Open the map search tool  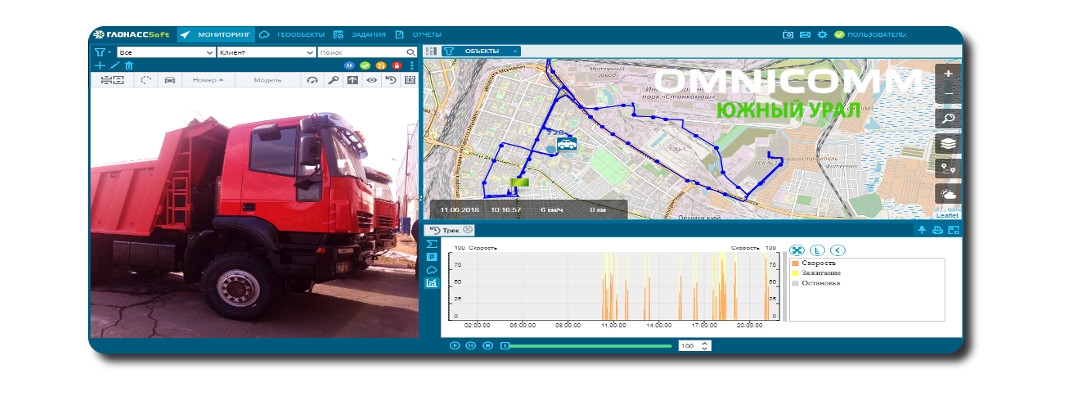pos(948,119)
